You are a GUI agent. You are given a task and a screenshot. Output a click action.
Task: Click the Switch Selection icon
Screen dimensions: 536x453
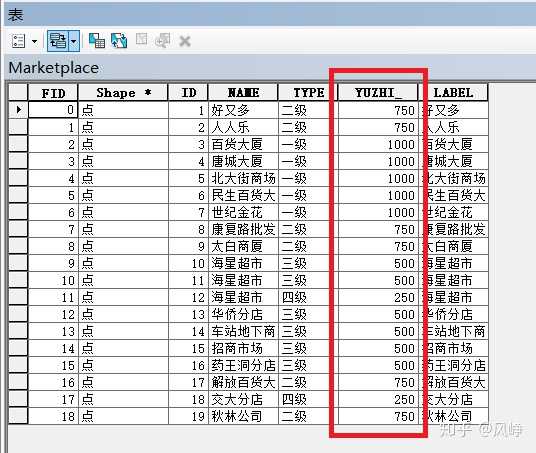[119, 41]
